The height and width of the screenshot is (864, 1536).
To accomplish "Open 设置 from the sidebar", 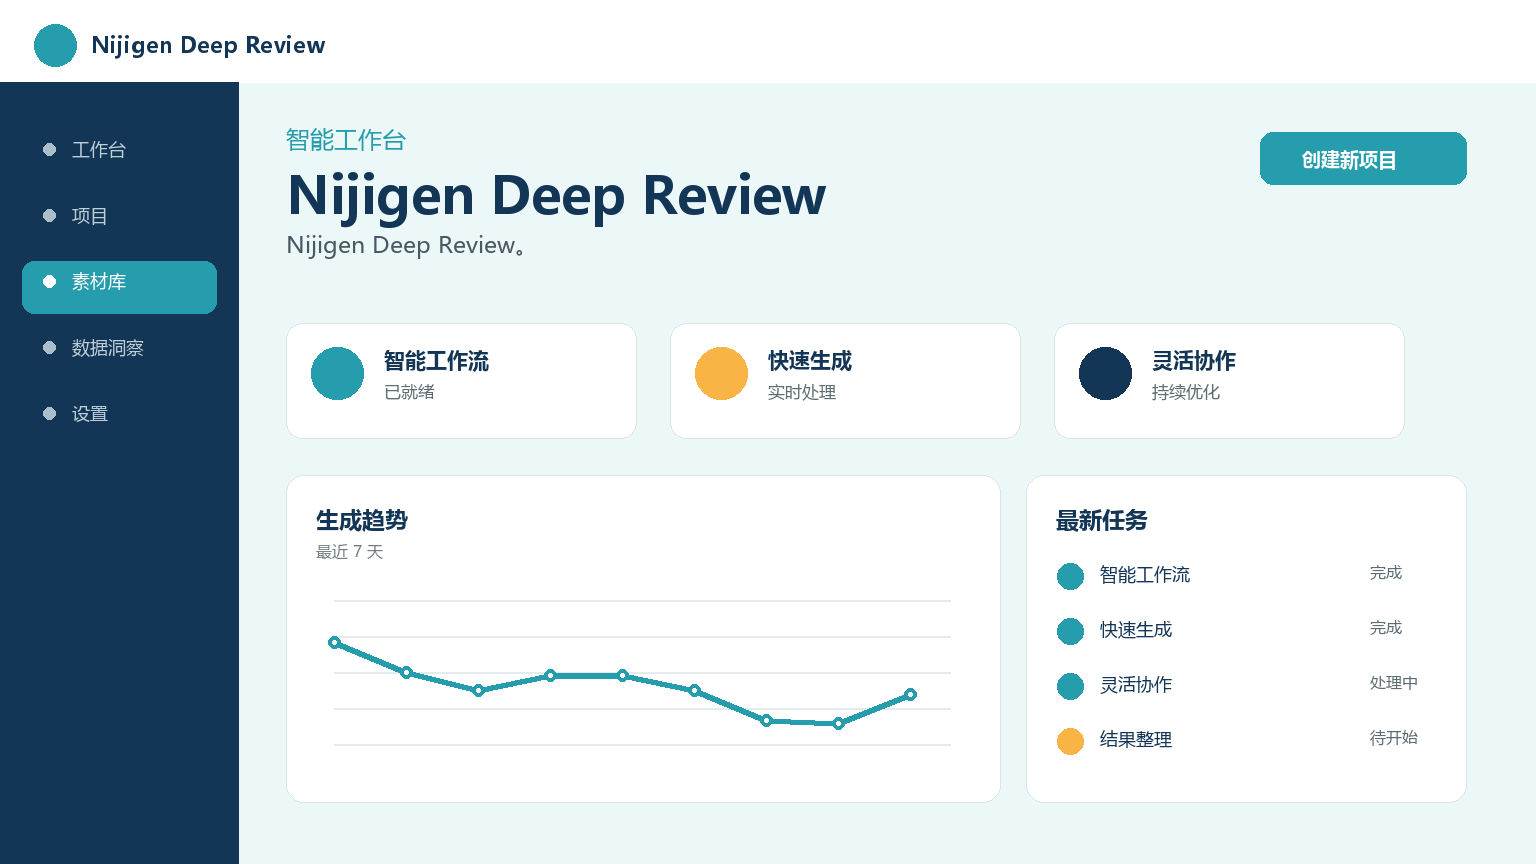I will coord(119,413).
